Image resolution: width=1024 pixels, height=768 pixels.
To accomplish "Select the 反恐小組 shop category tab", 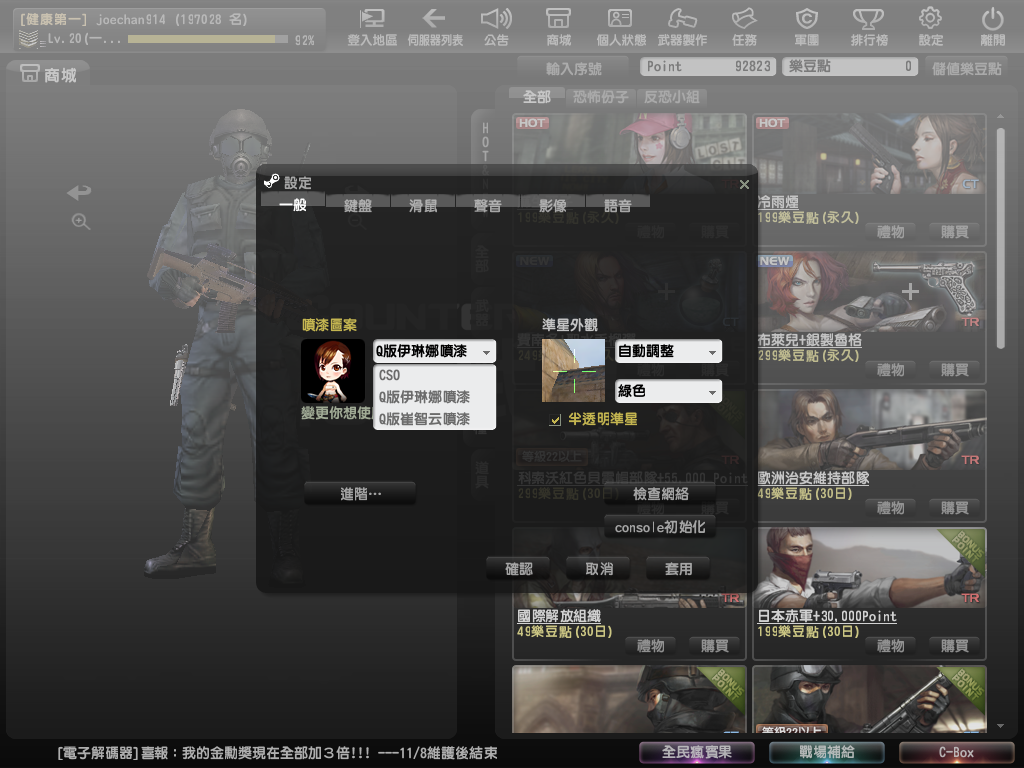I will pos(672,97).
